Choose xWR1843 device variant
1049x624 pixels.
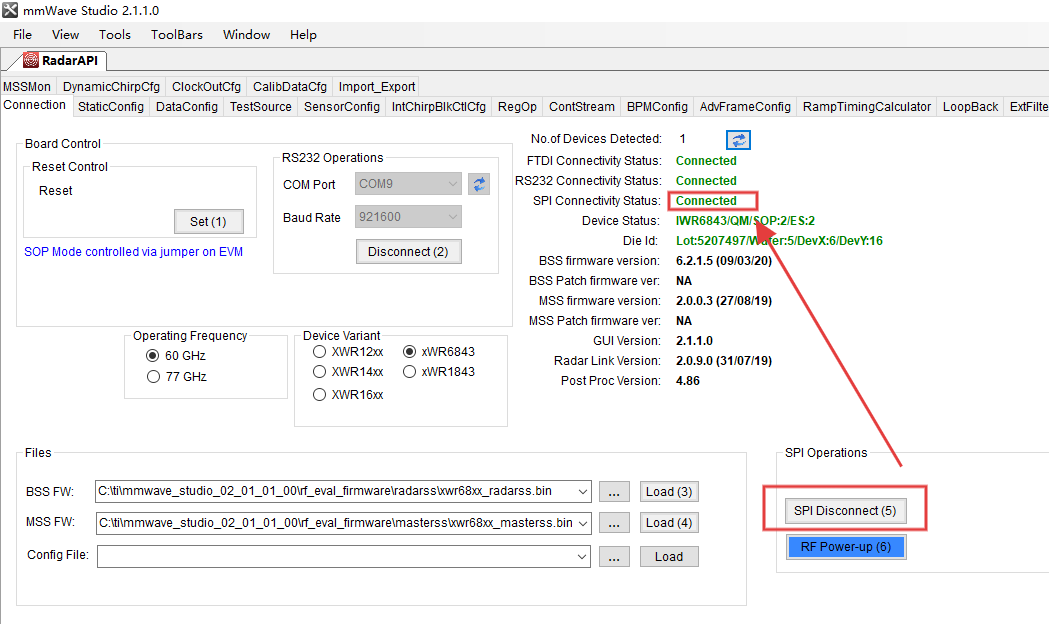tap(409, 372)
